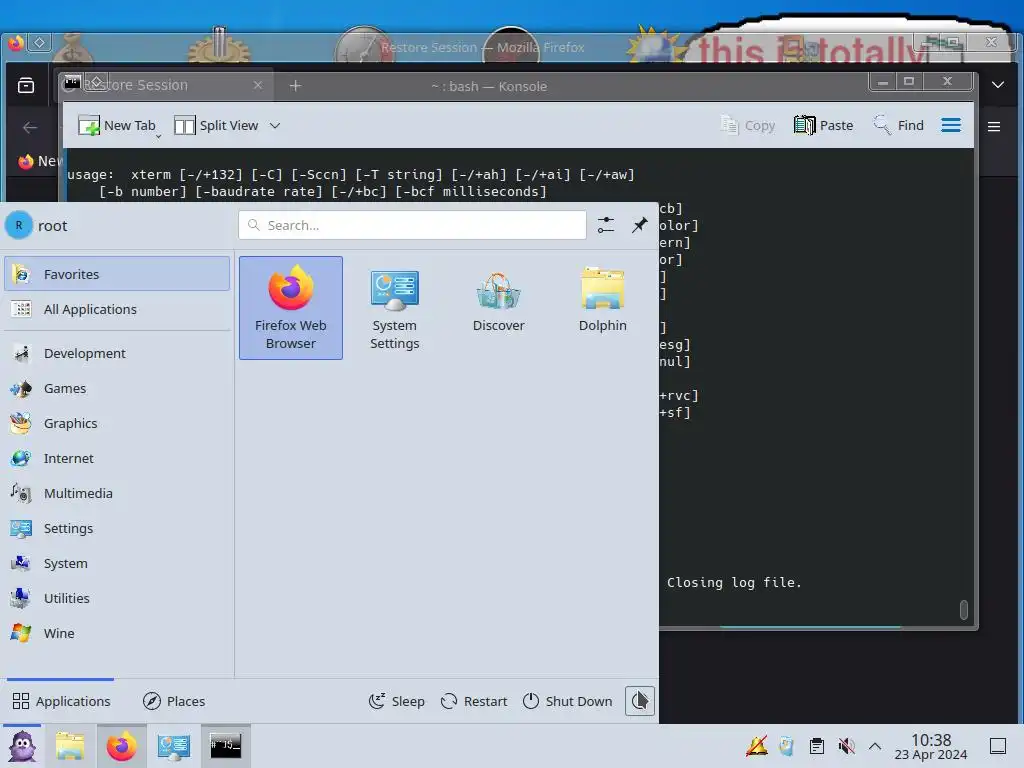Click Copy in Konsole toolbar

tap(748, 125)
